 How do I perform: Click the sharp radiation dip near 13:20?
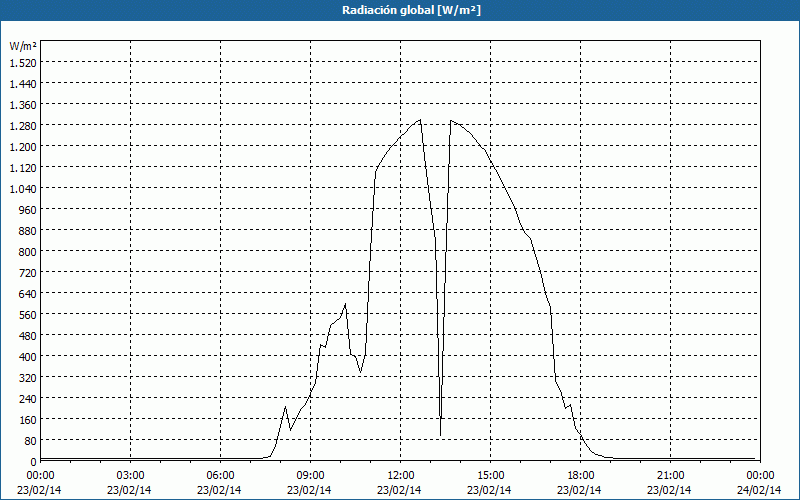point(440,435)
